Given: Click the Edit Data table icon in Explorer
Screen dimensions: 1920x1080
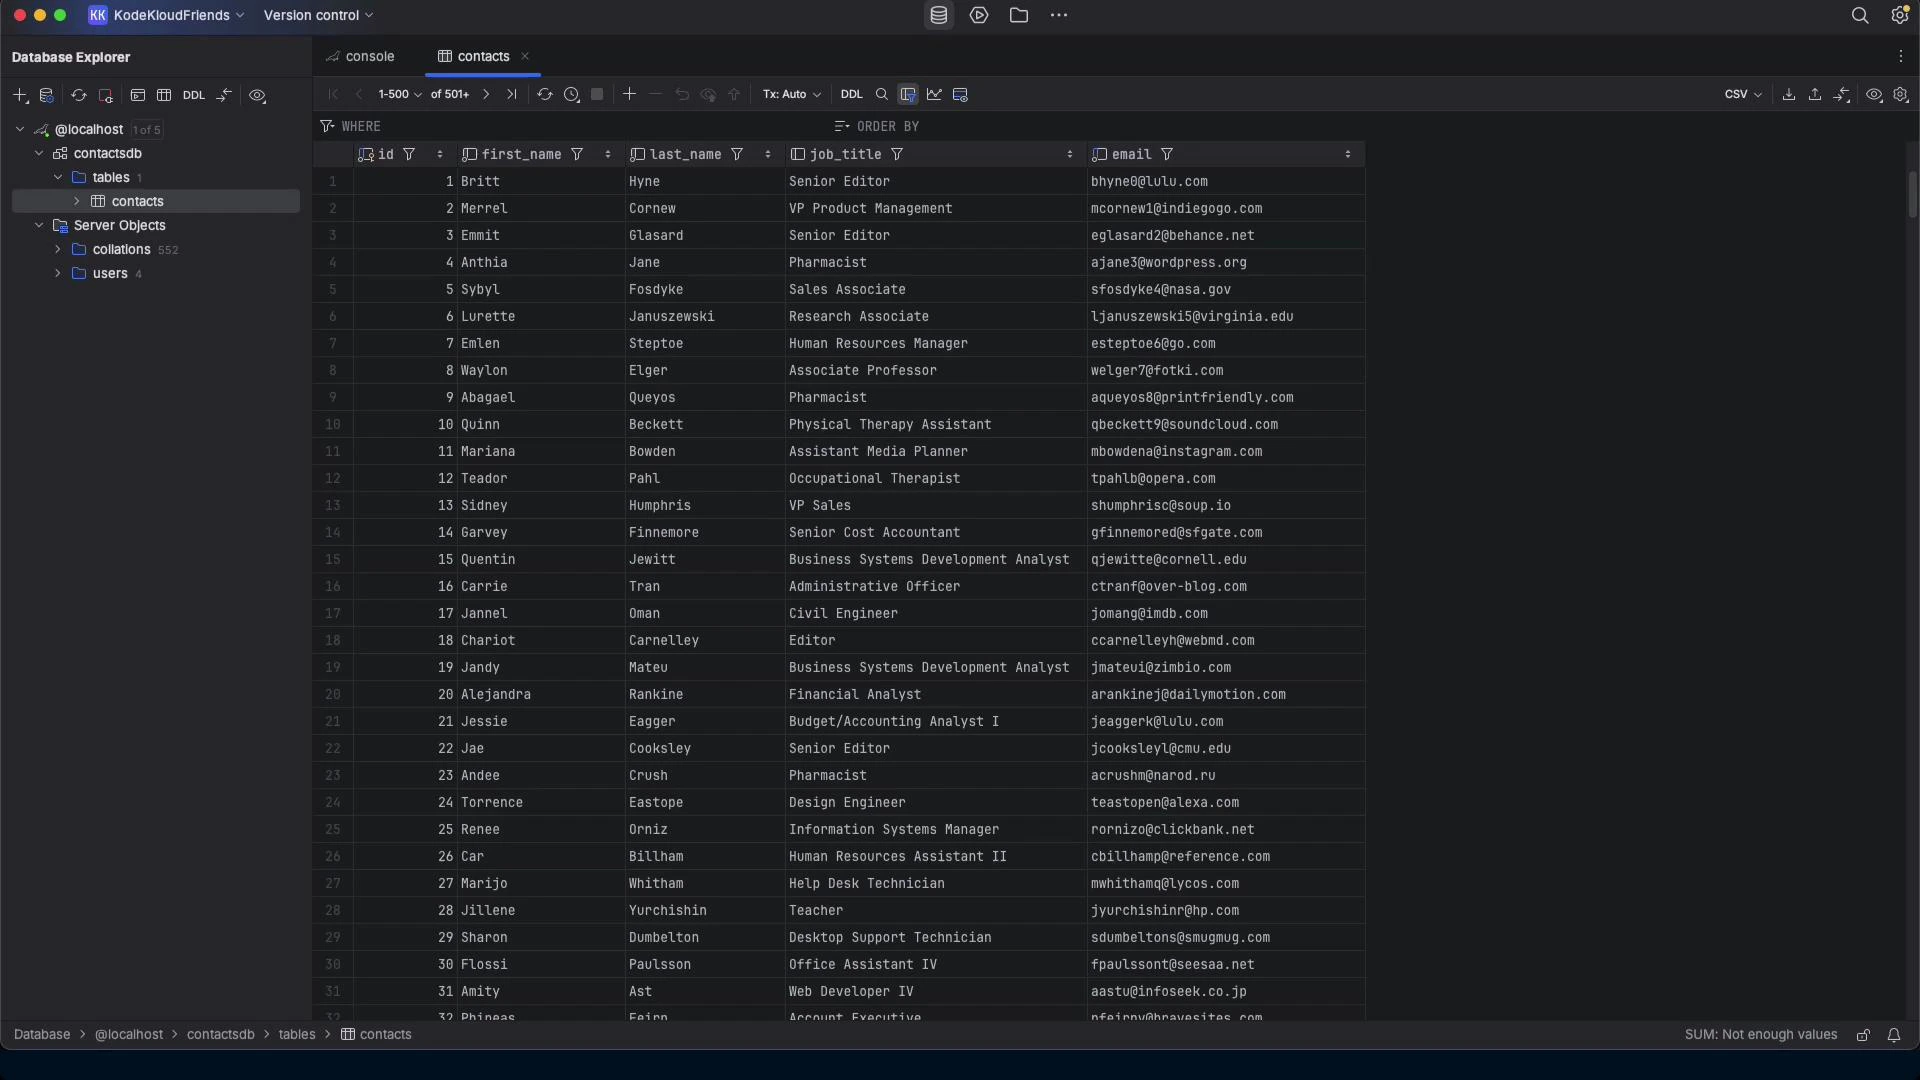Looking at the screenshot, I should [x=164, y=96].
